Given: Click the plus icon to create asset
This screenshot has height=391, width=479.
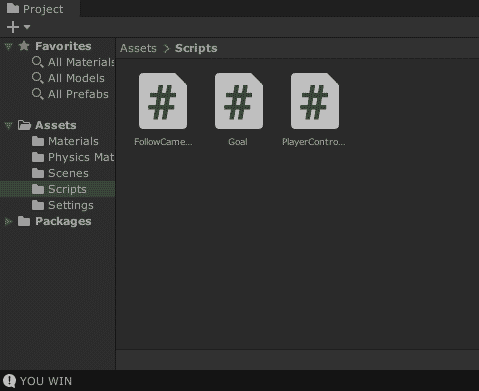Looking at the screenshot, I should pyautogui.click(x=13, y=27).
